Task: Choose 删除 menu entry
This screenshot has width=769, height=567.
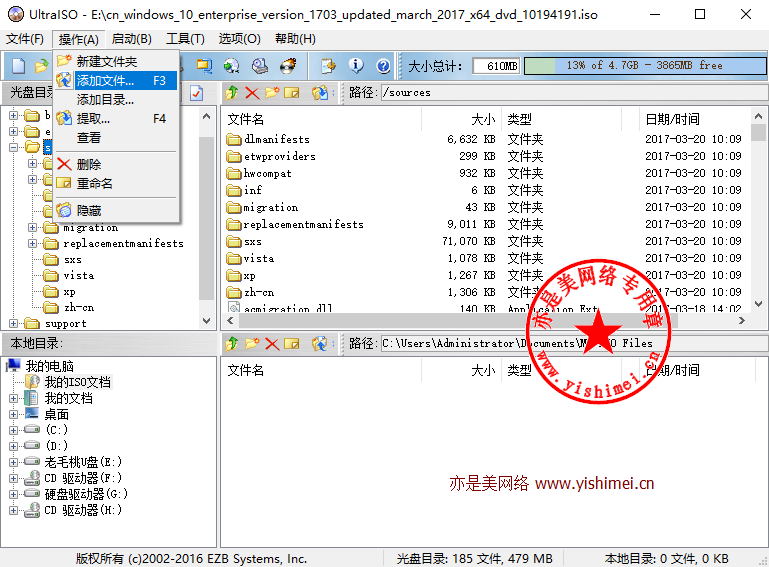Action: tap(116, 164)
